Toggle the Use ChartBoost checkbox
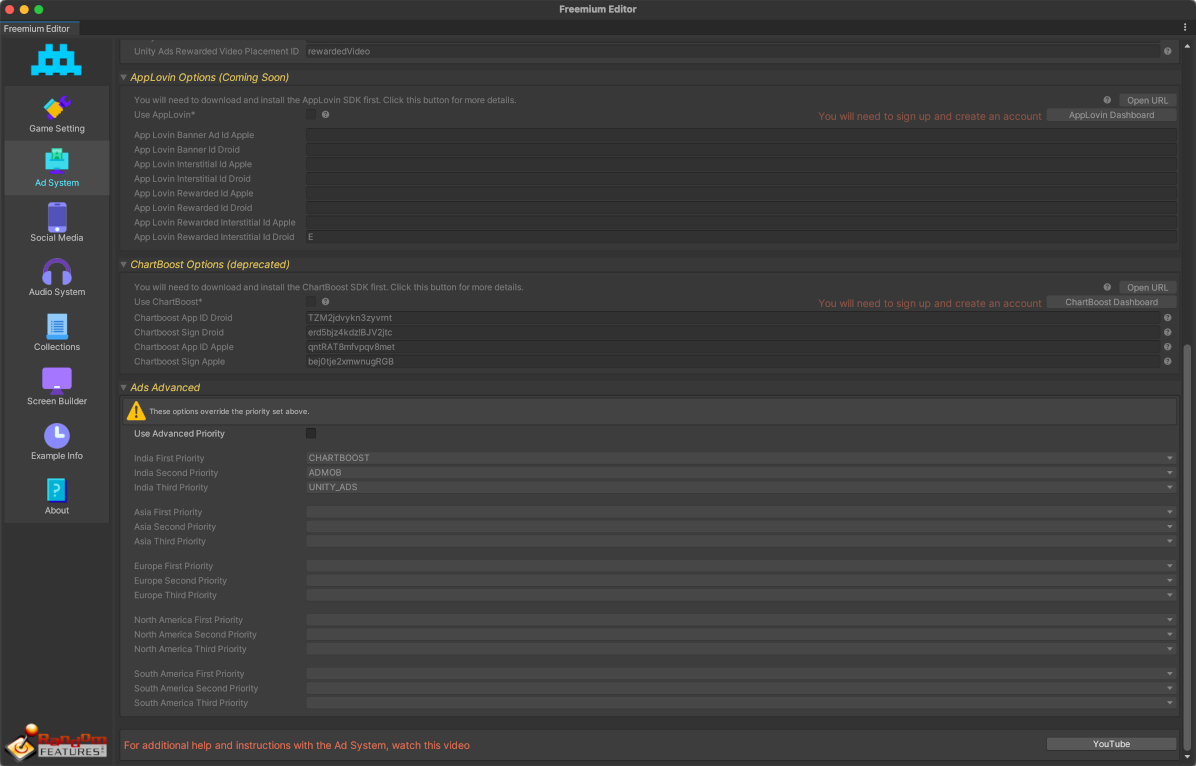The image size is (1196, 766). [311, 302]
